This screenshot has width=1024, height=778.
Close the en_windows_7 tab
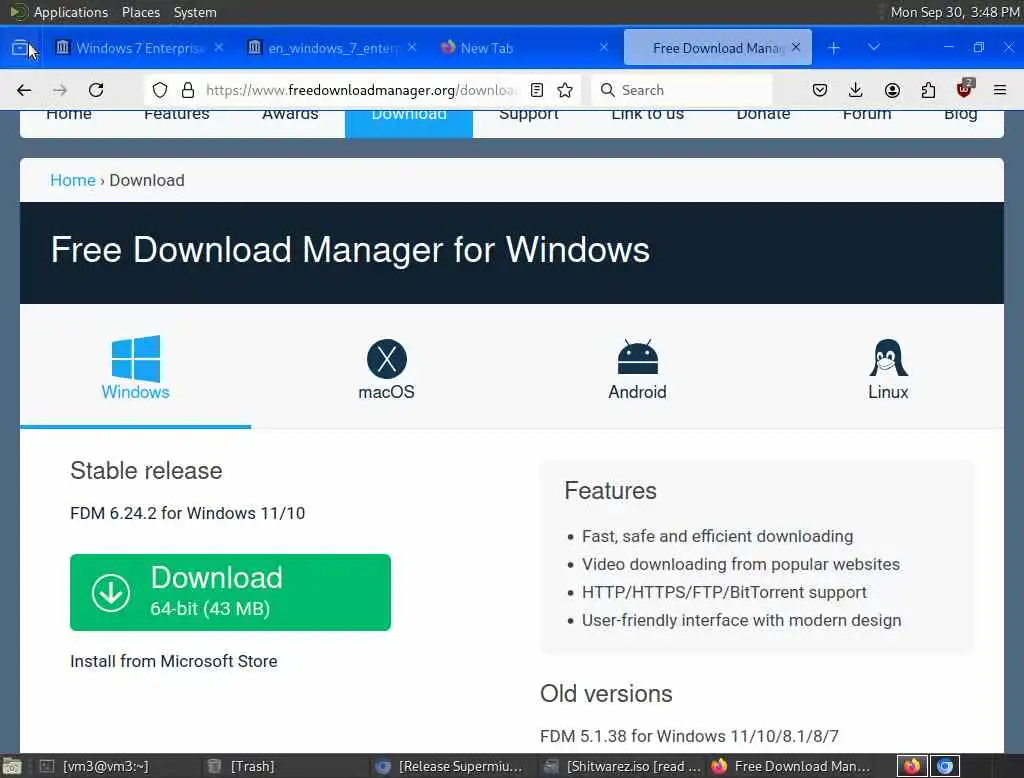click(412, 48)
